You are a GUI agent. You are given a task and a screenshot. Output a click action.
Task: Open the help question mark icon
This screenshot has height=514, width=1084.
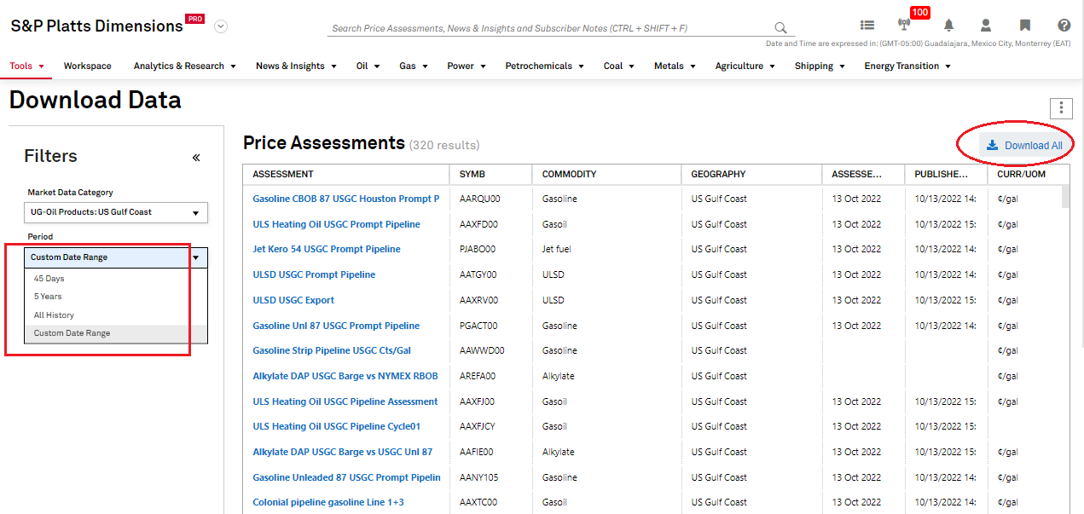(1064, 25)
